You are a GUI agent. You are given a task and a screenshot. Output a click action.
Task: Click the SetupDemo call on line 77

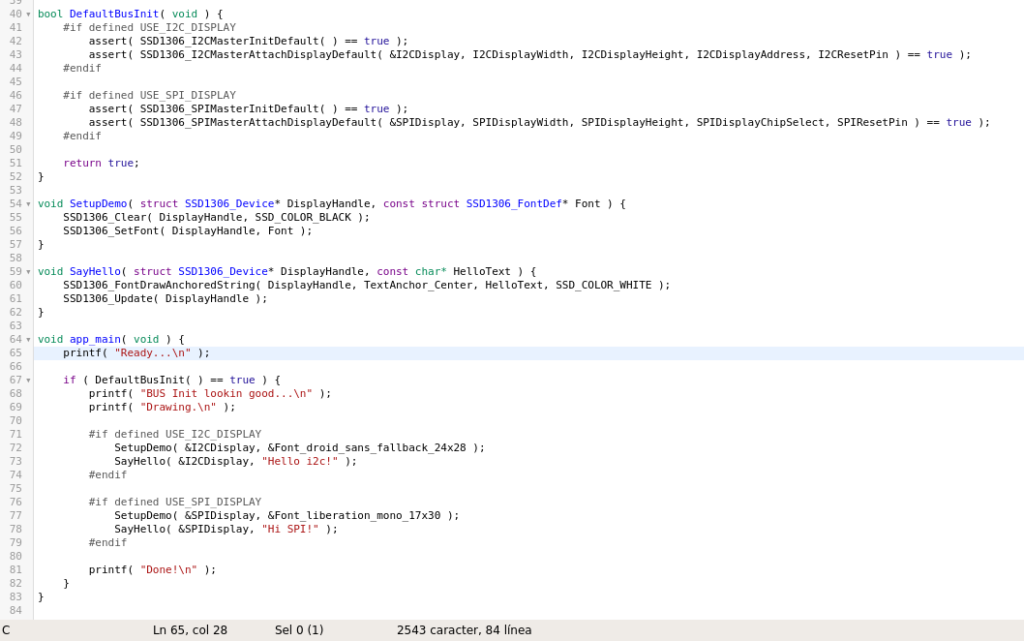[x=143, y=516]
